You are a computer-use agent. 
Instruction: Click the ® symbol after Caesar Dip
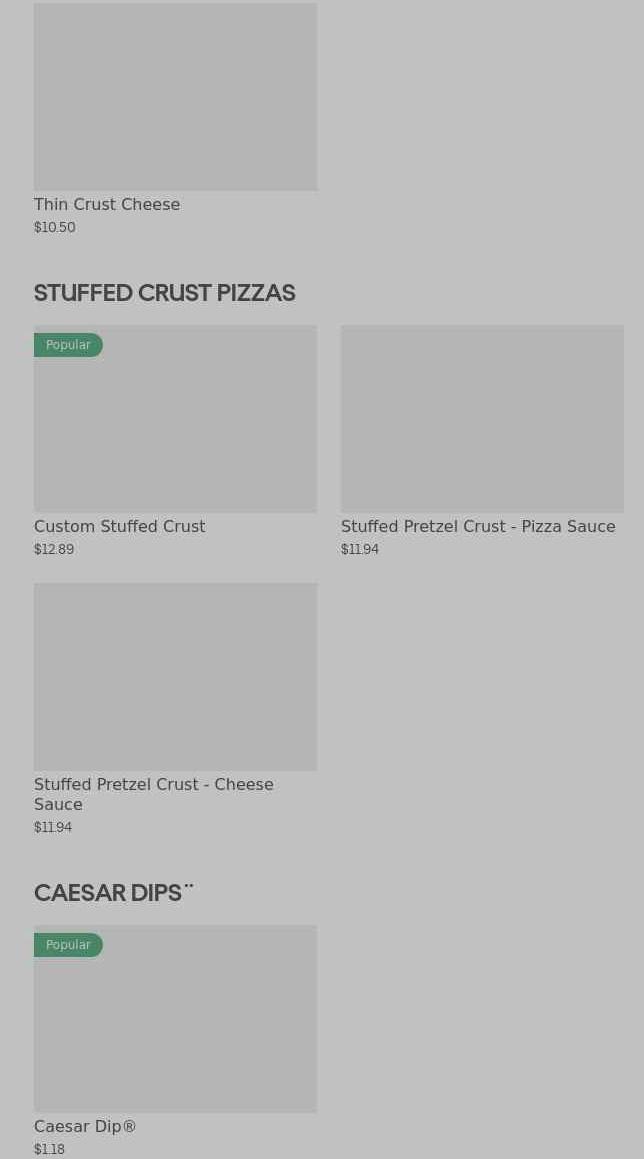pos(129,1126)
